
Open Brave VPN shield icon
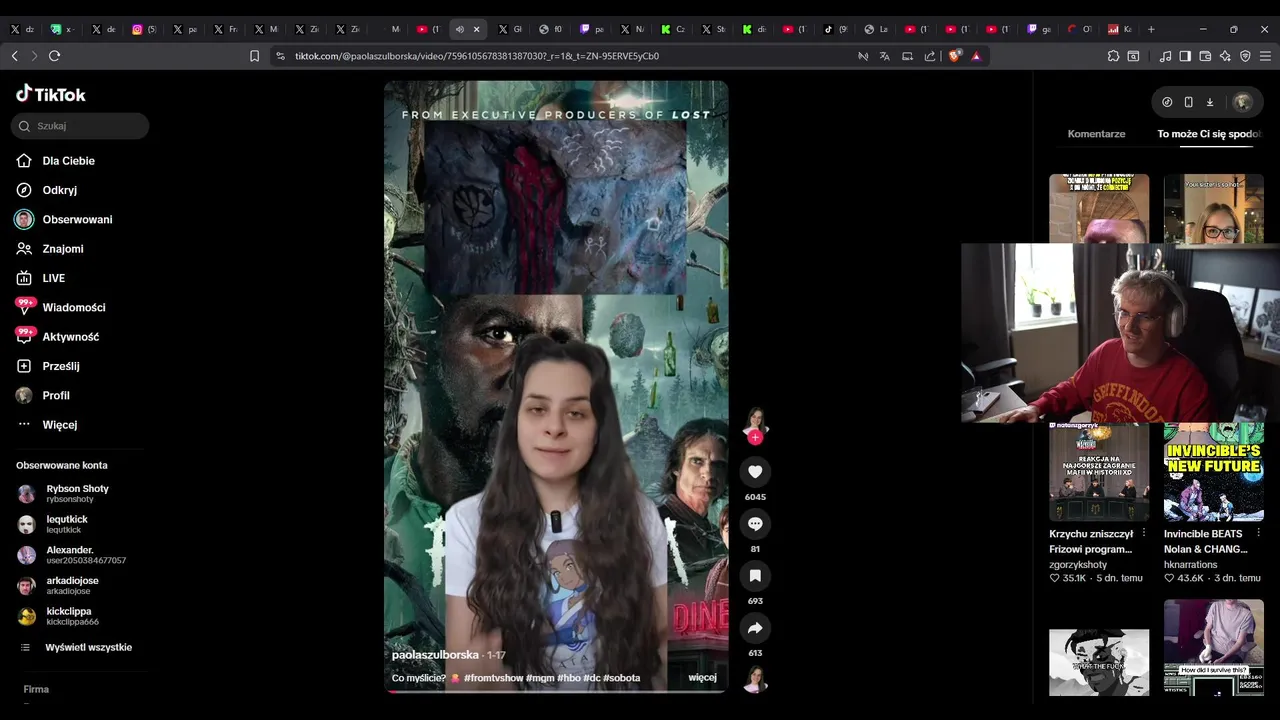(1245, 56)
